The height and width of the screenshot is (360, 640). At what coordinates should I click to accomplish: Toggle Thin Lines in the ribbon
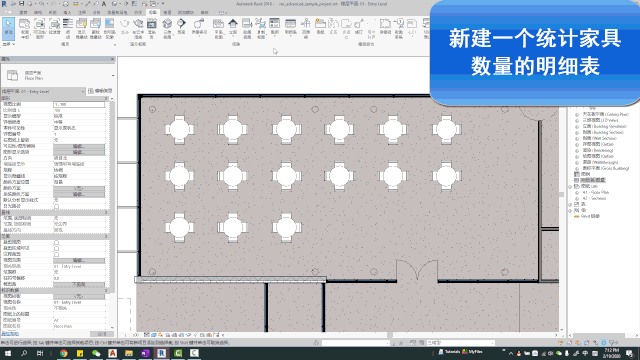tap(68, 28)
